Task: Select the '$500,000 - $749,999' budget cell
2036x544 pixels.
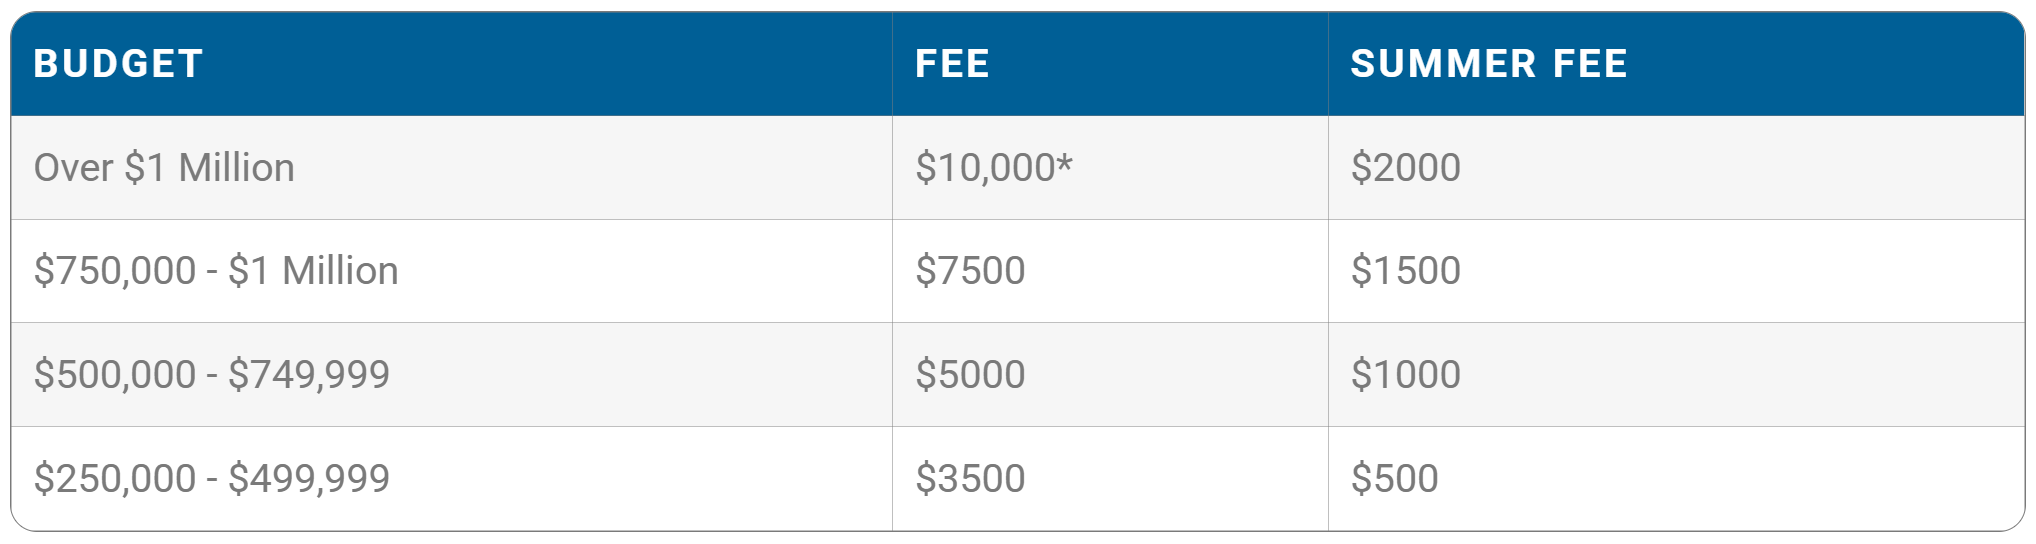Action: point(211,375)
